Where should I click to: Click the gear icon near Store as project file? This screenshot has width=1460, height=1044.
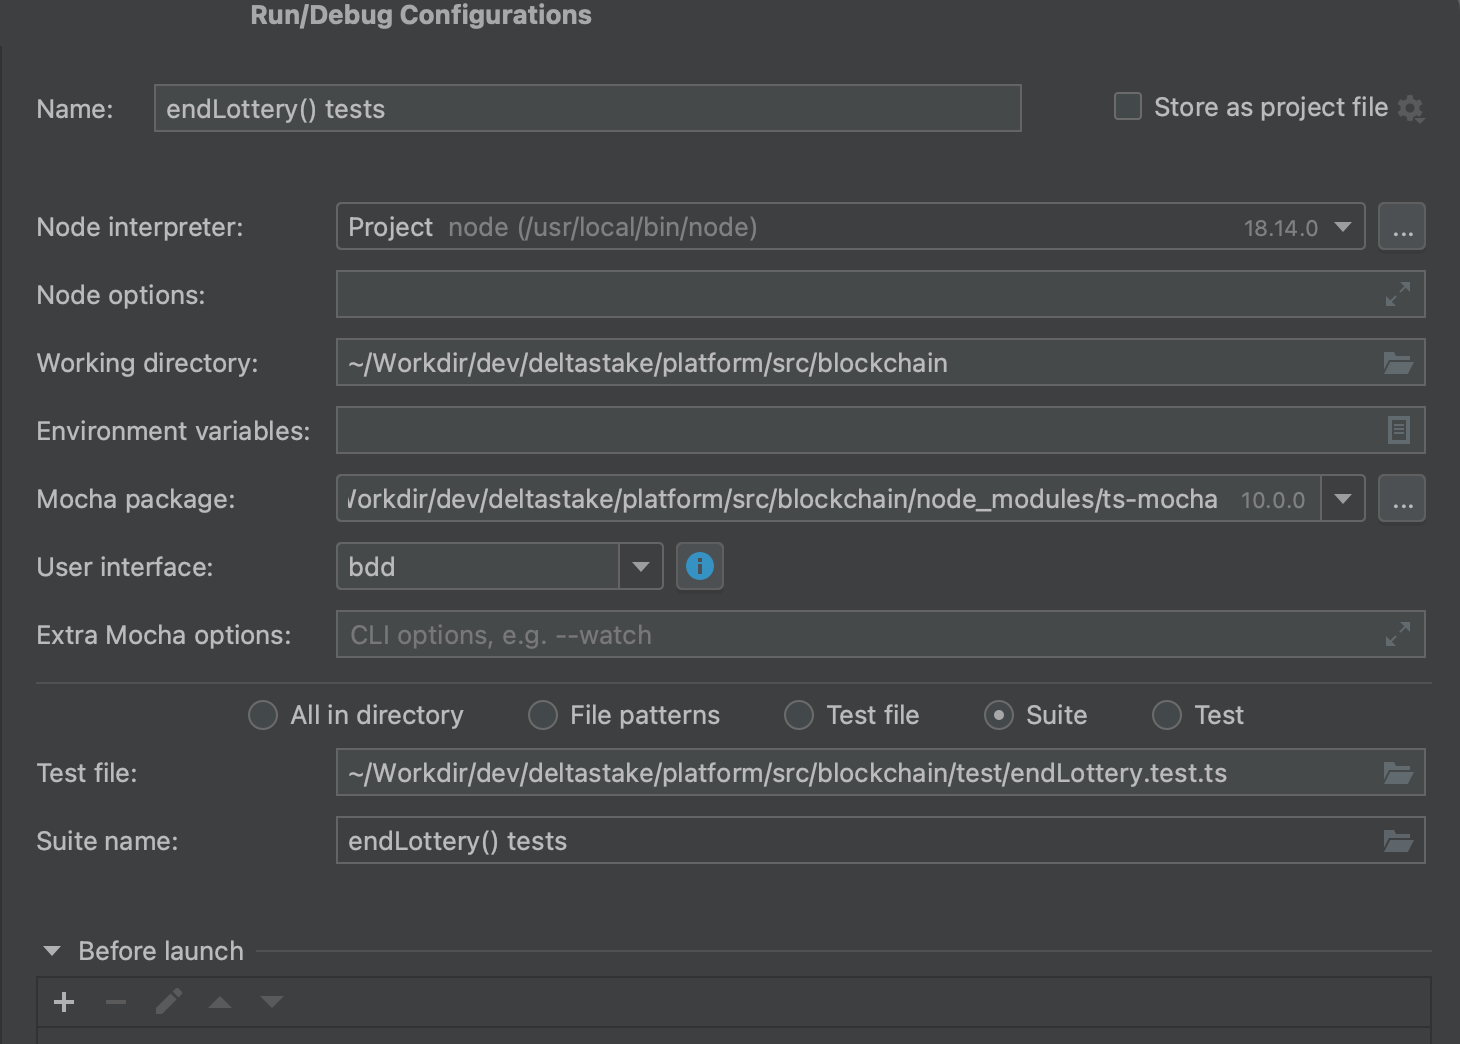[x=1412, y=110]
